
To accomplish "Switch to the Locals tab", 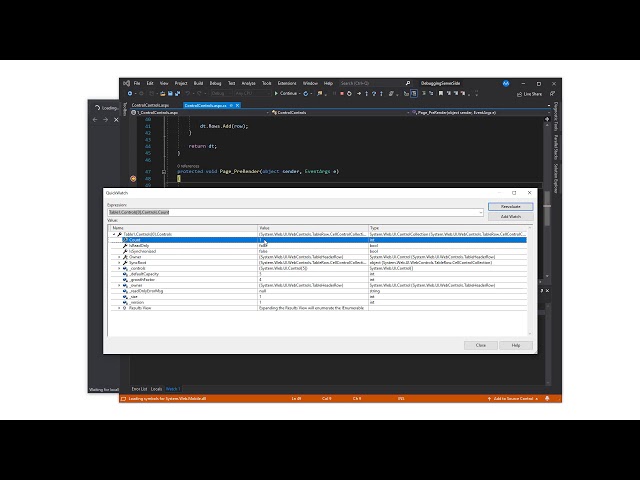I will (156, 388).
